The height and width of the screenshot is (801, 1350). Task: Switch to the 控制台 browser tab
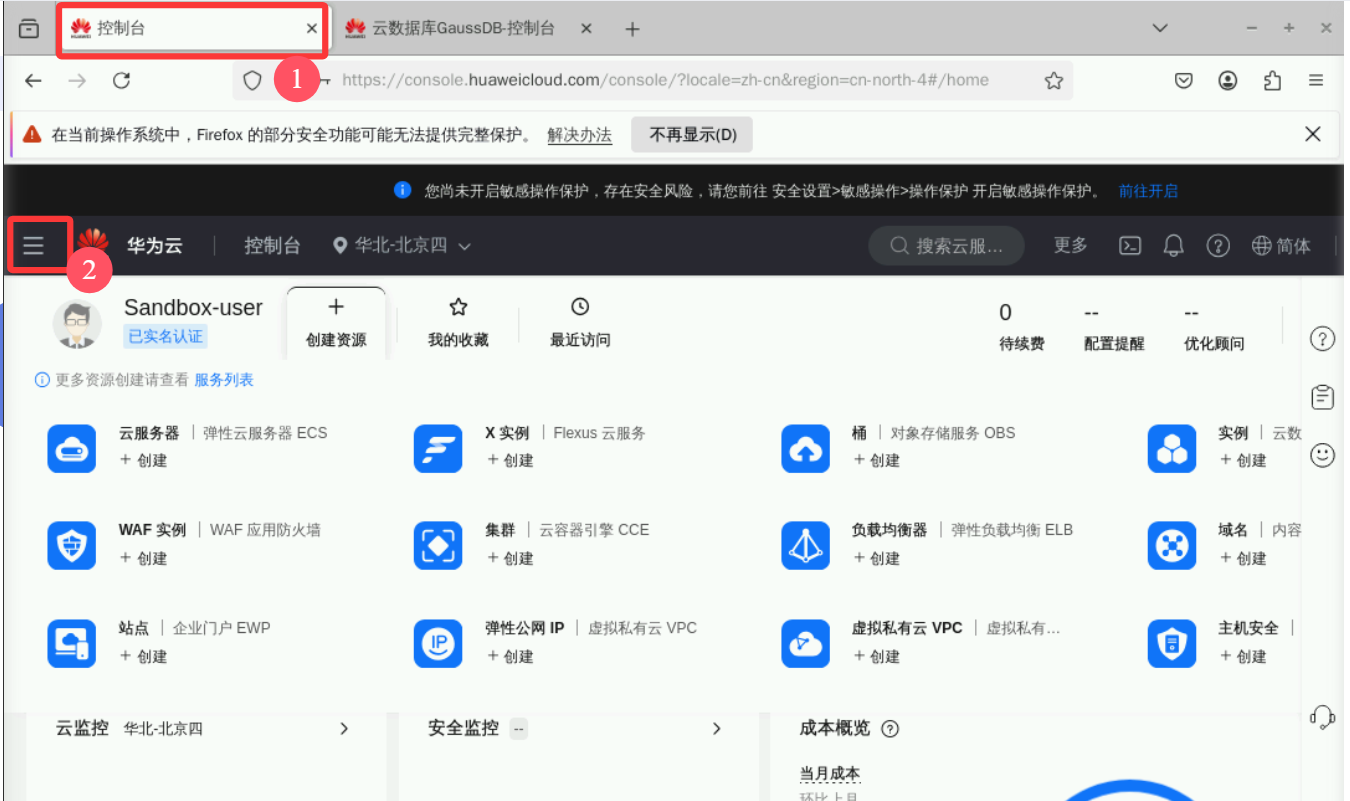pos(192,29)
